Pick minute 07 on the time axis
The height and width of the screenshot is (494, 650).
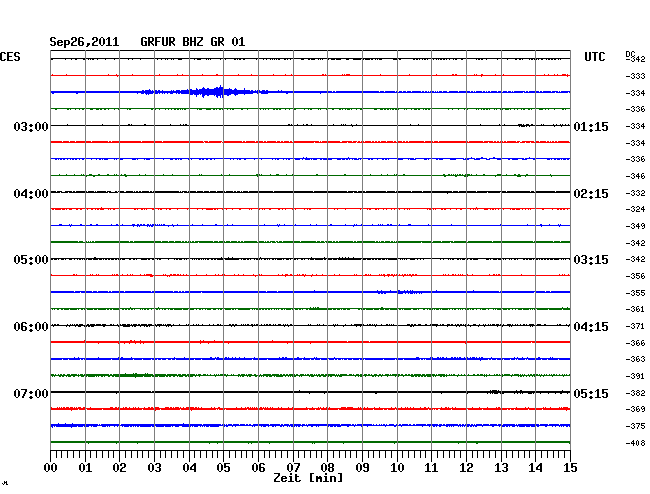[293, 468]
